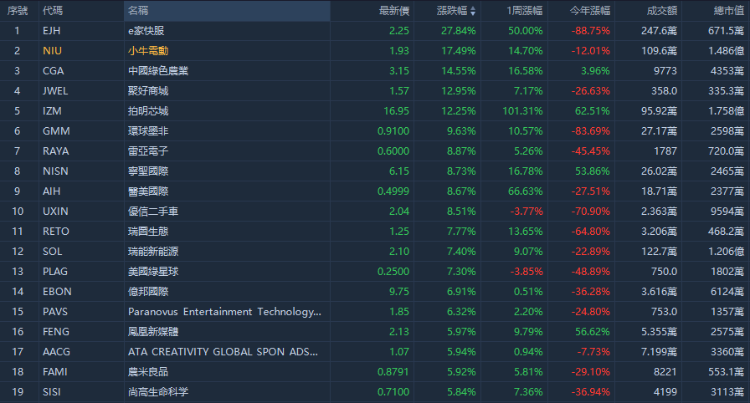
Task: Click AIH's weekly gain 66.63%
Action: tap(526, 191)
